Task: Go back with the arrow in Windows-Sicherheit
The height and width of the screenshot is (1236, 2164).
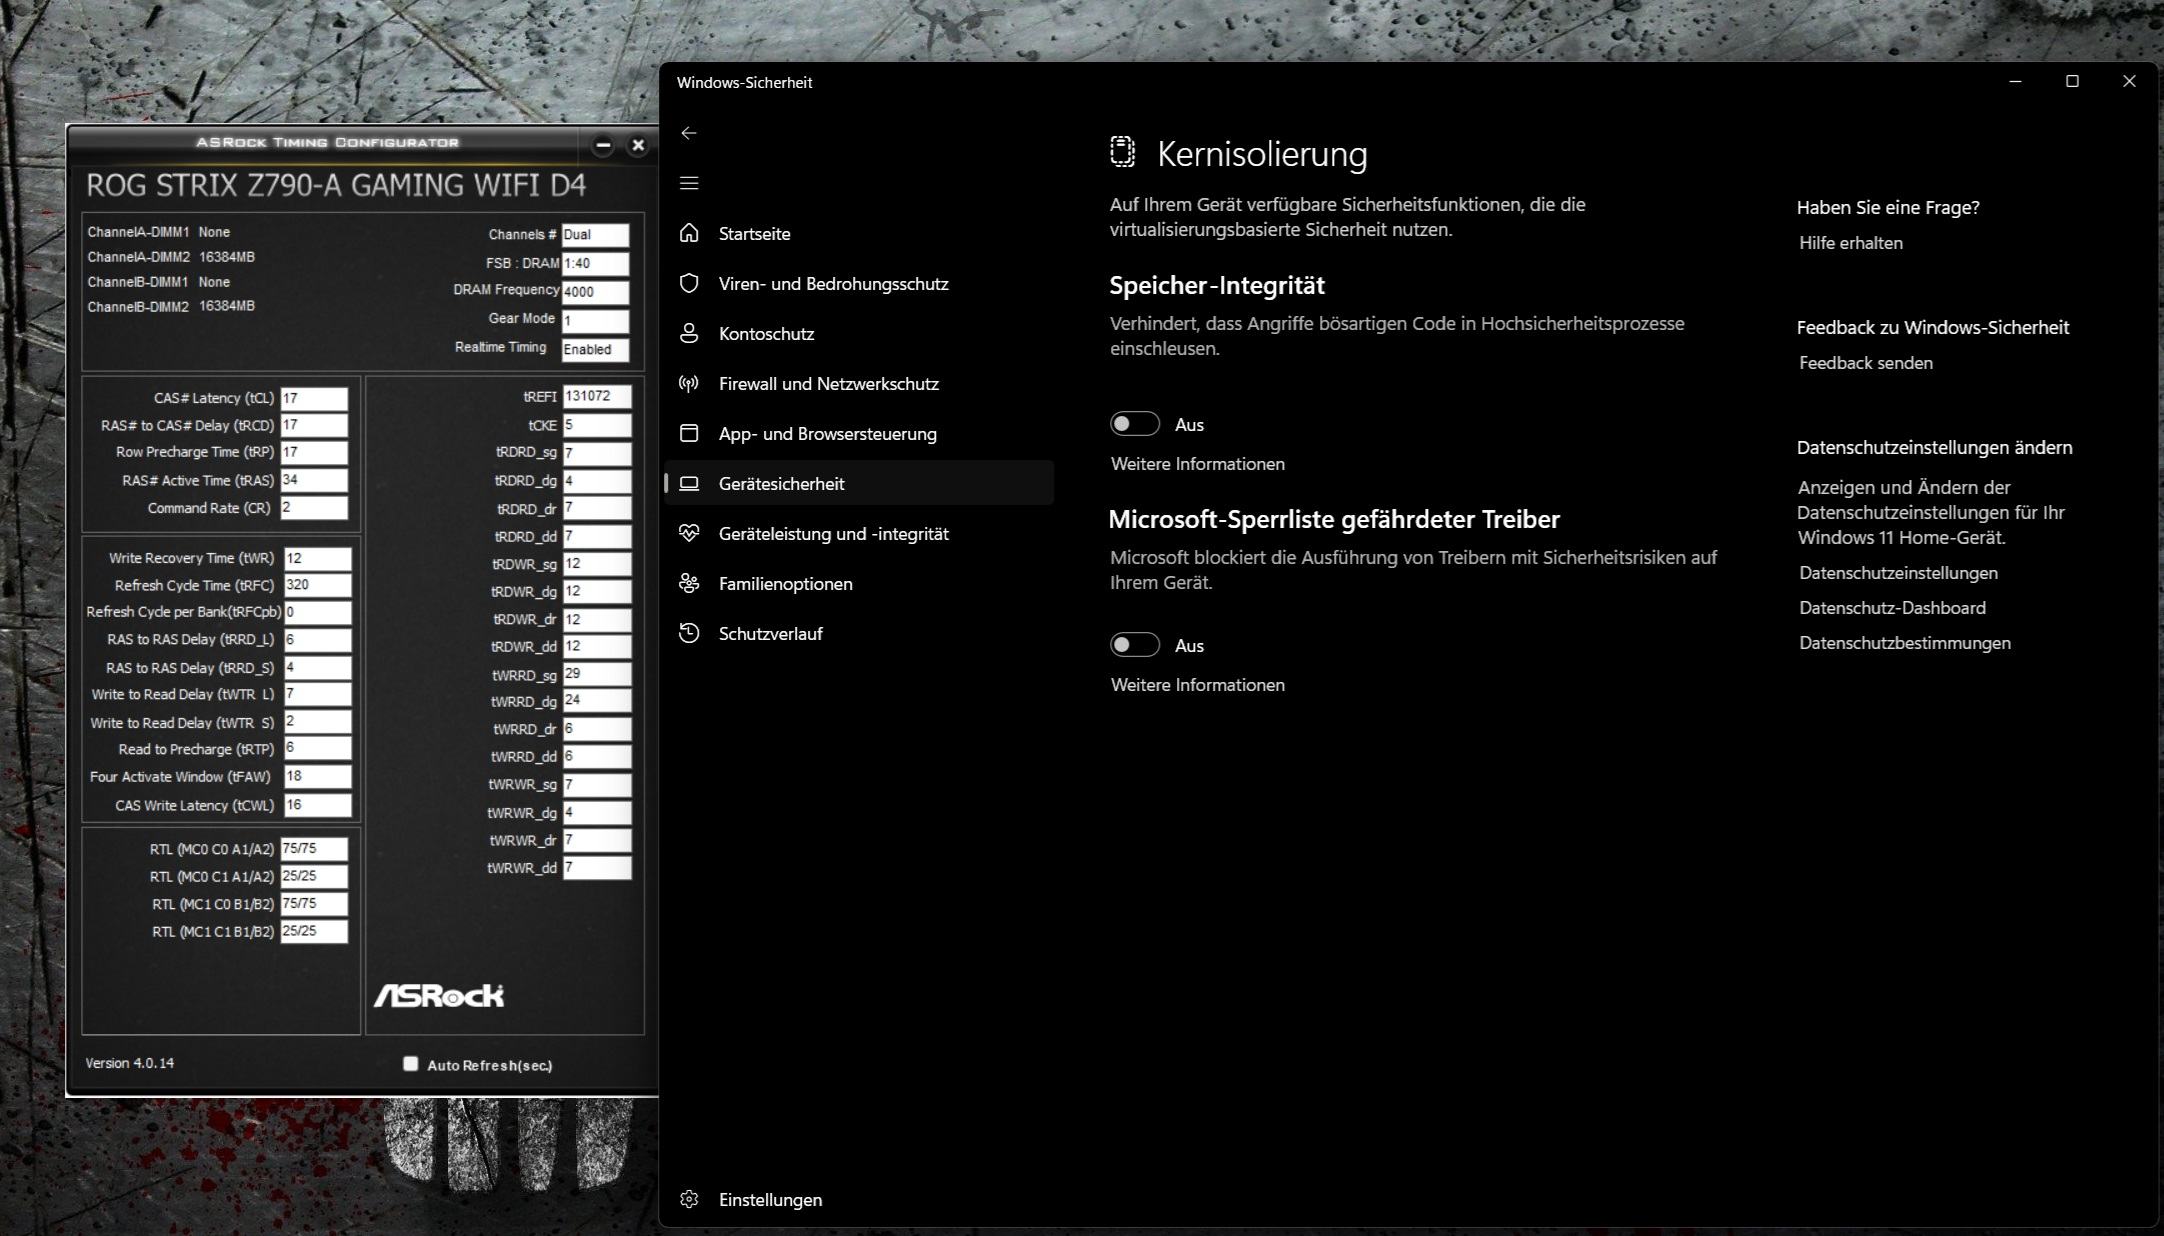Action: (x=688, y=133)
